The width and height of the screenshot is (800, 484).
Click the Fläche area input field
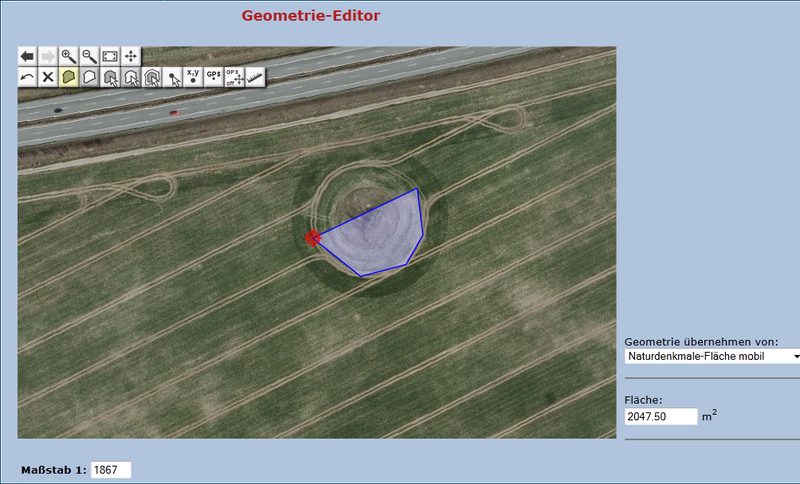[660, 416]
